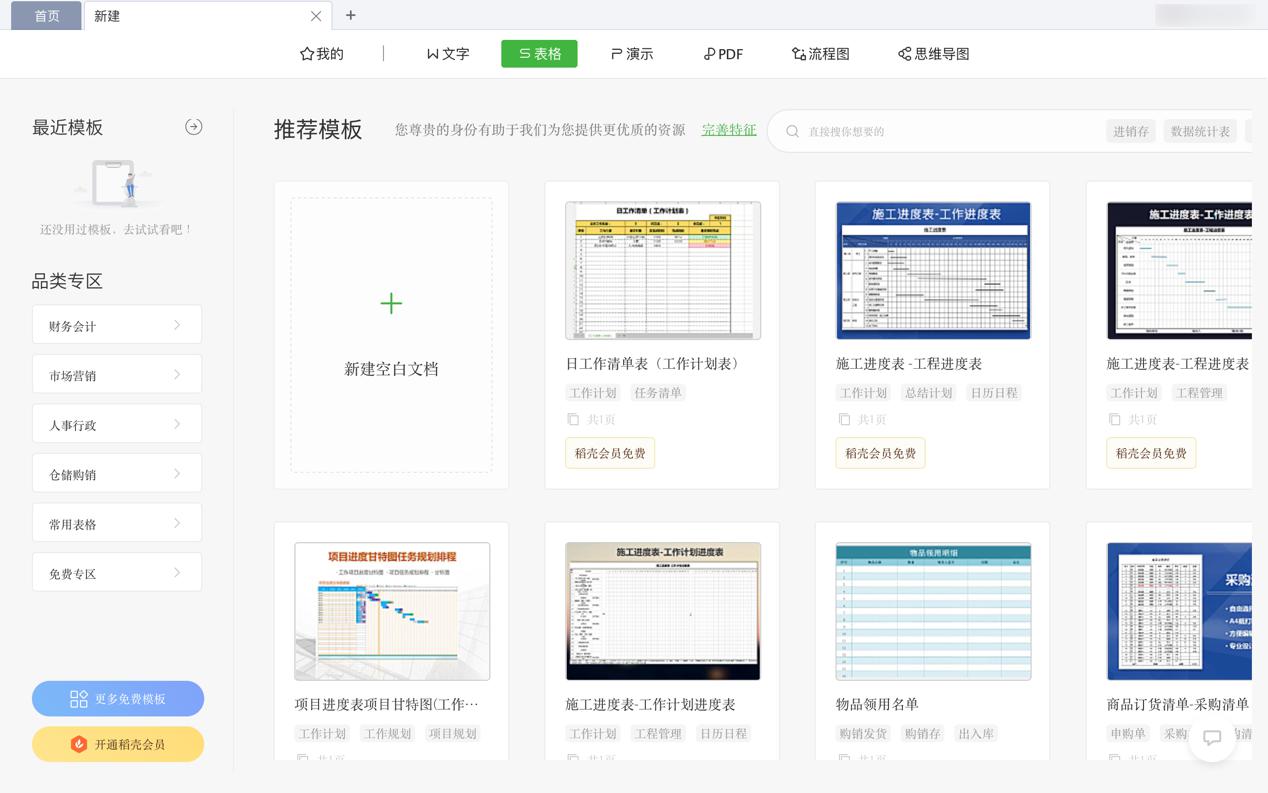Click the 施工进度表-工作计划进度表 title
The width and height of the screenshot is (1268, 793).
(x=650, y=704)
